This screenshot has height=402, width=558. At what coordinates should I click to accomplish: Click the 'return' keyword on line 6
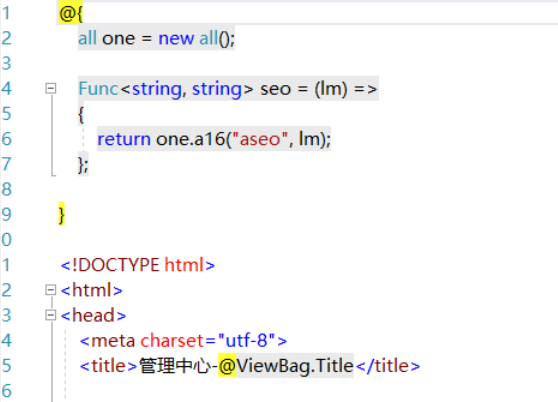click(x=124, y=139)
